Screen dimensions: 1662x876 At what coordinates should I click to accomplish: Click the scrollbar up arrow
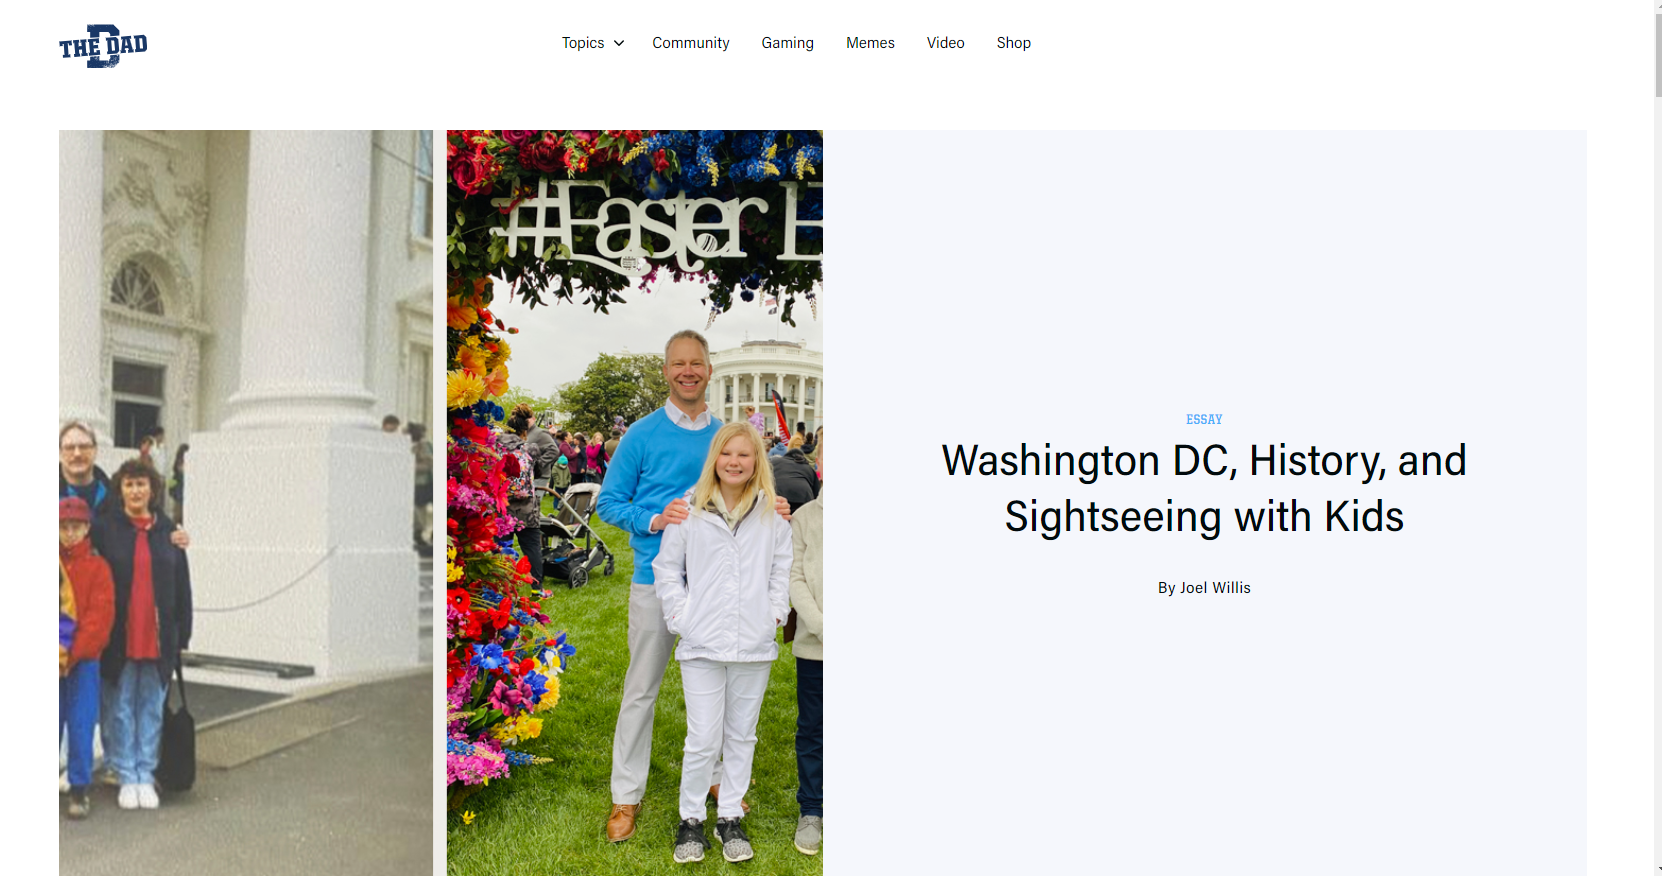tap(1658, 6)
